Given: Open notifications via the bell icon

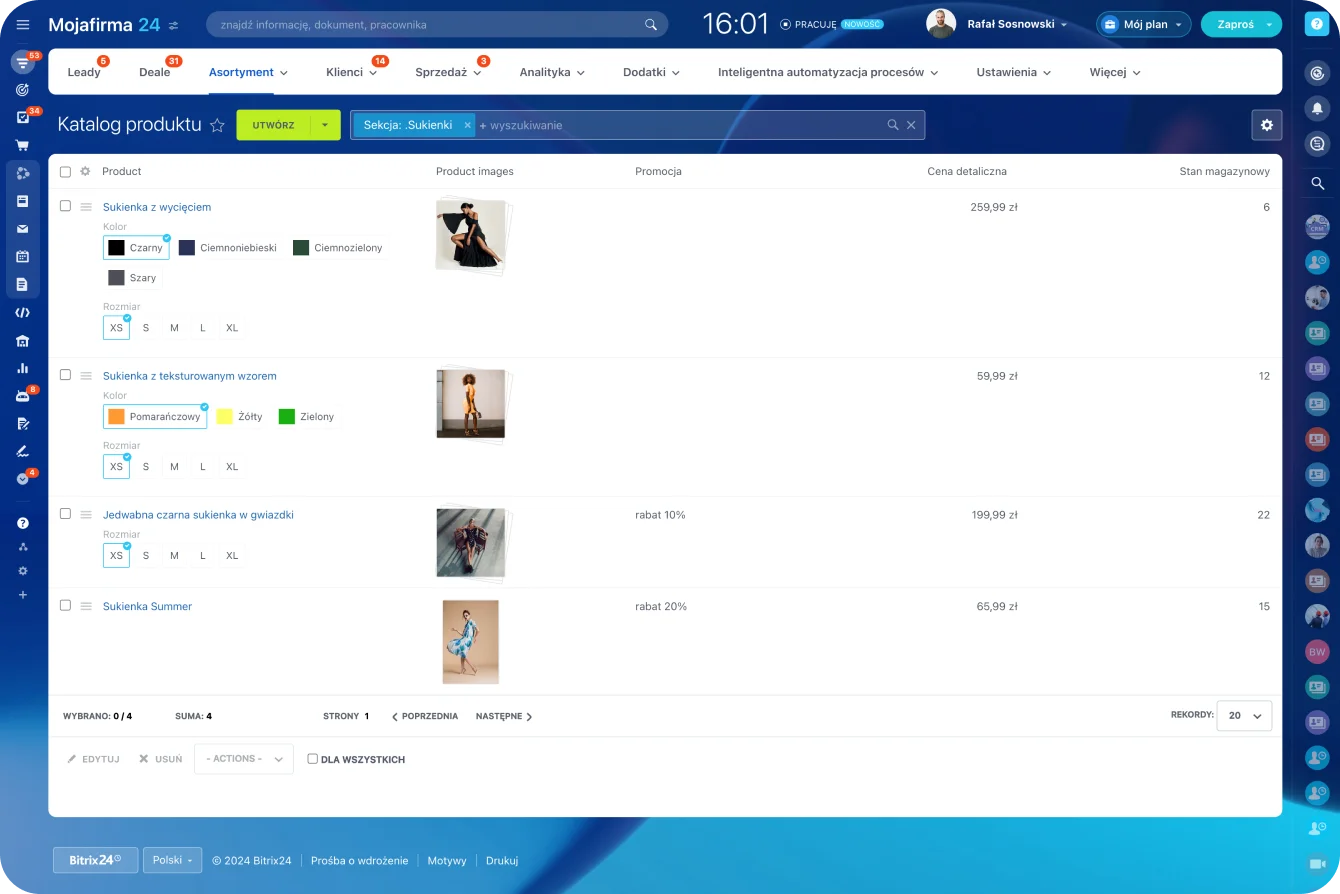Looking at the screenshot, I should coord(1317,108).
